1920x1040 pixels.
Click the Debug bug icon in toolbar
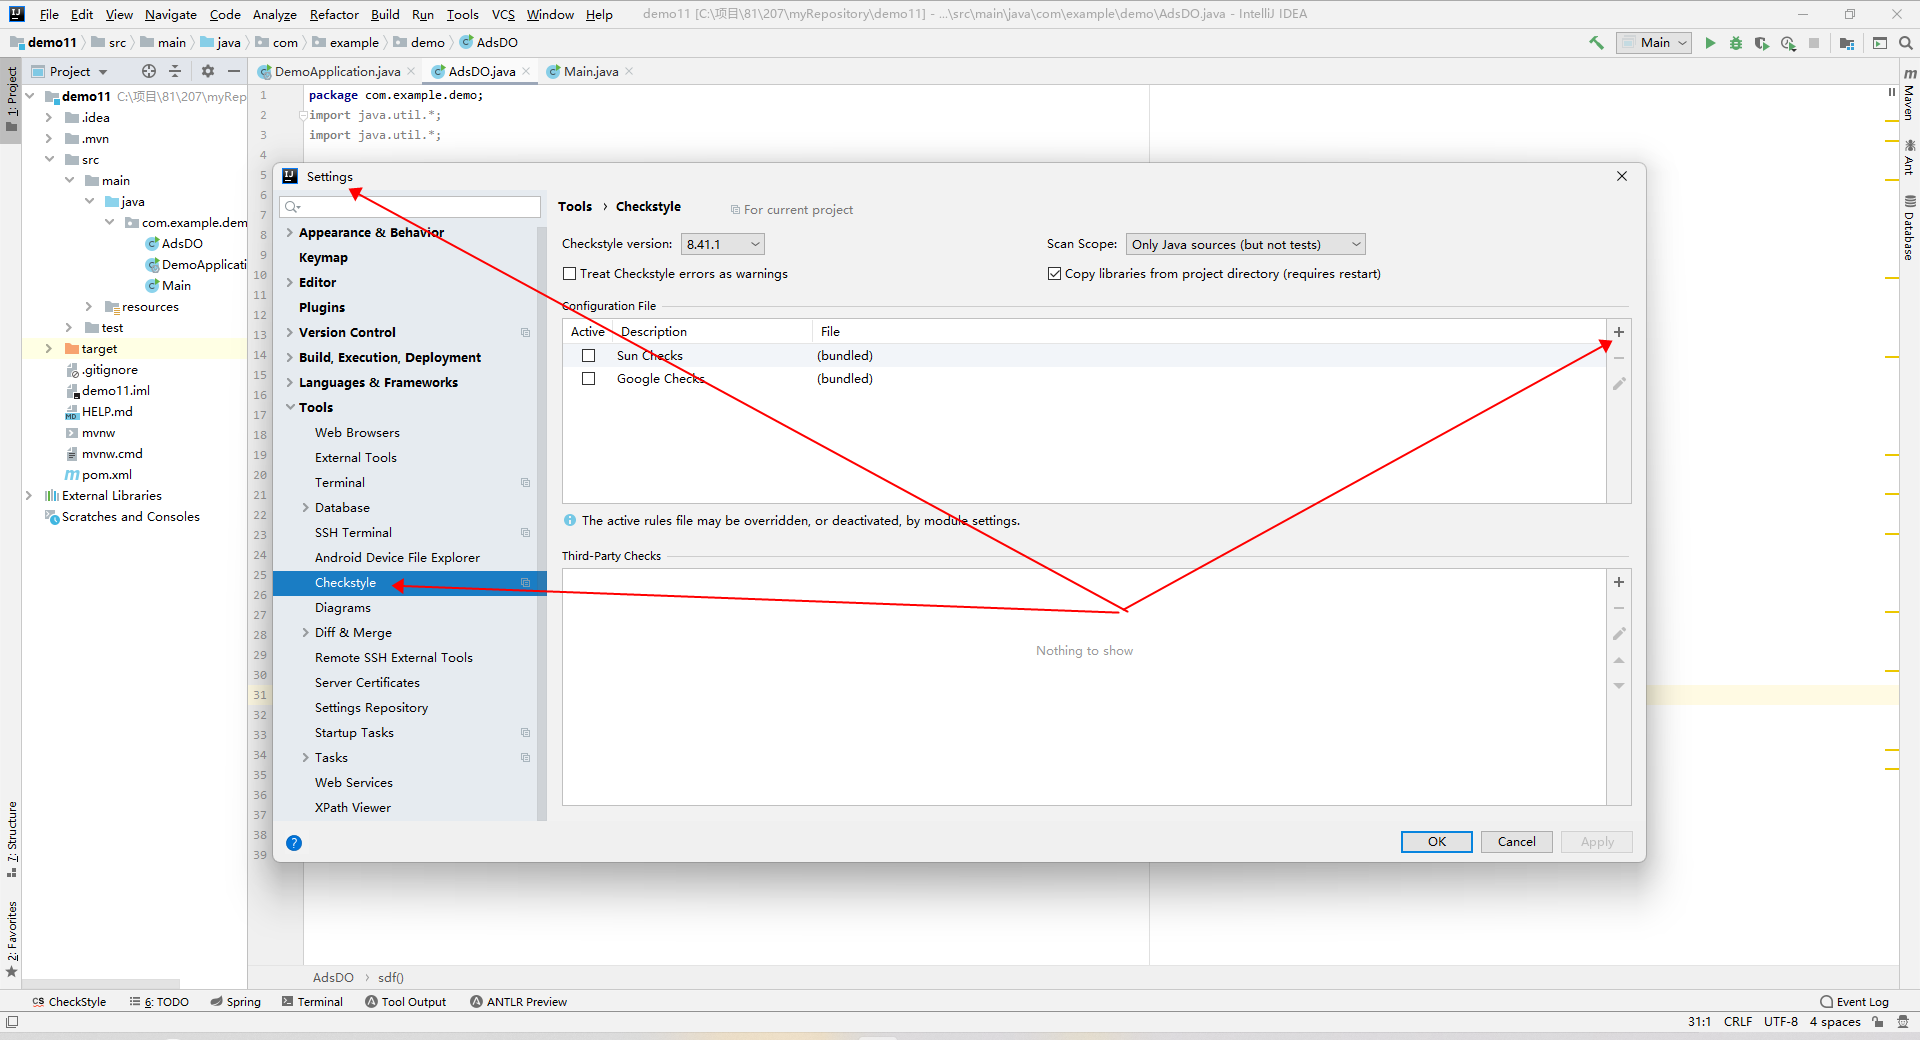(x=1736, y=43)
